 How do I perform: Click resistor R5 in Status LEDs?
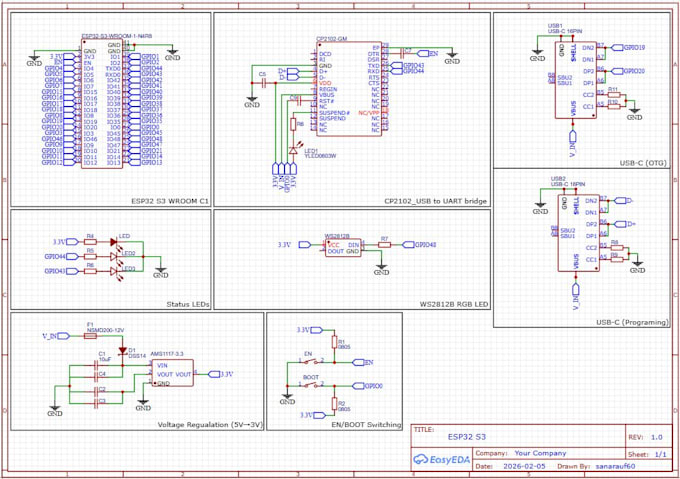tap(90, 257)
